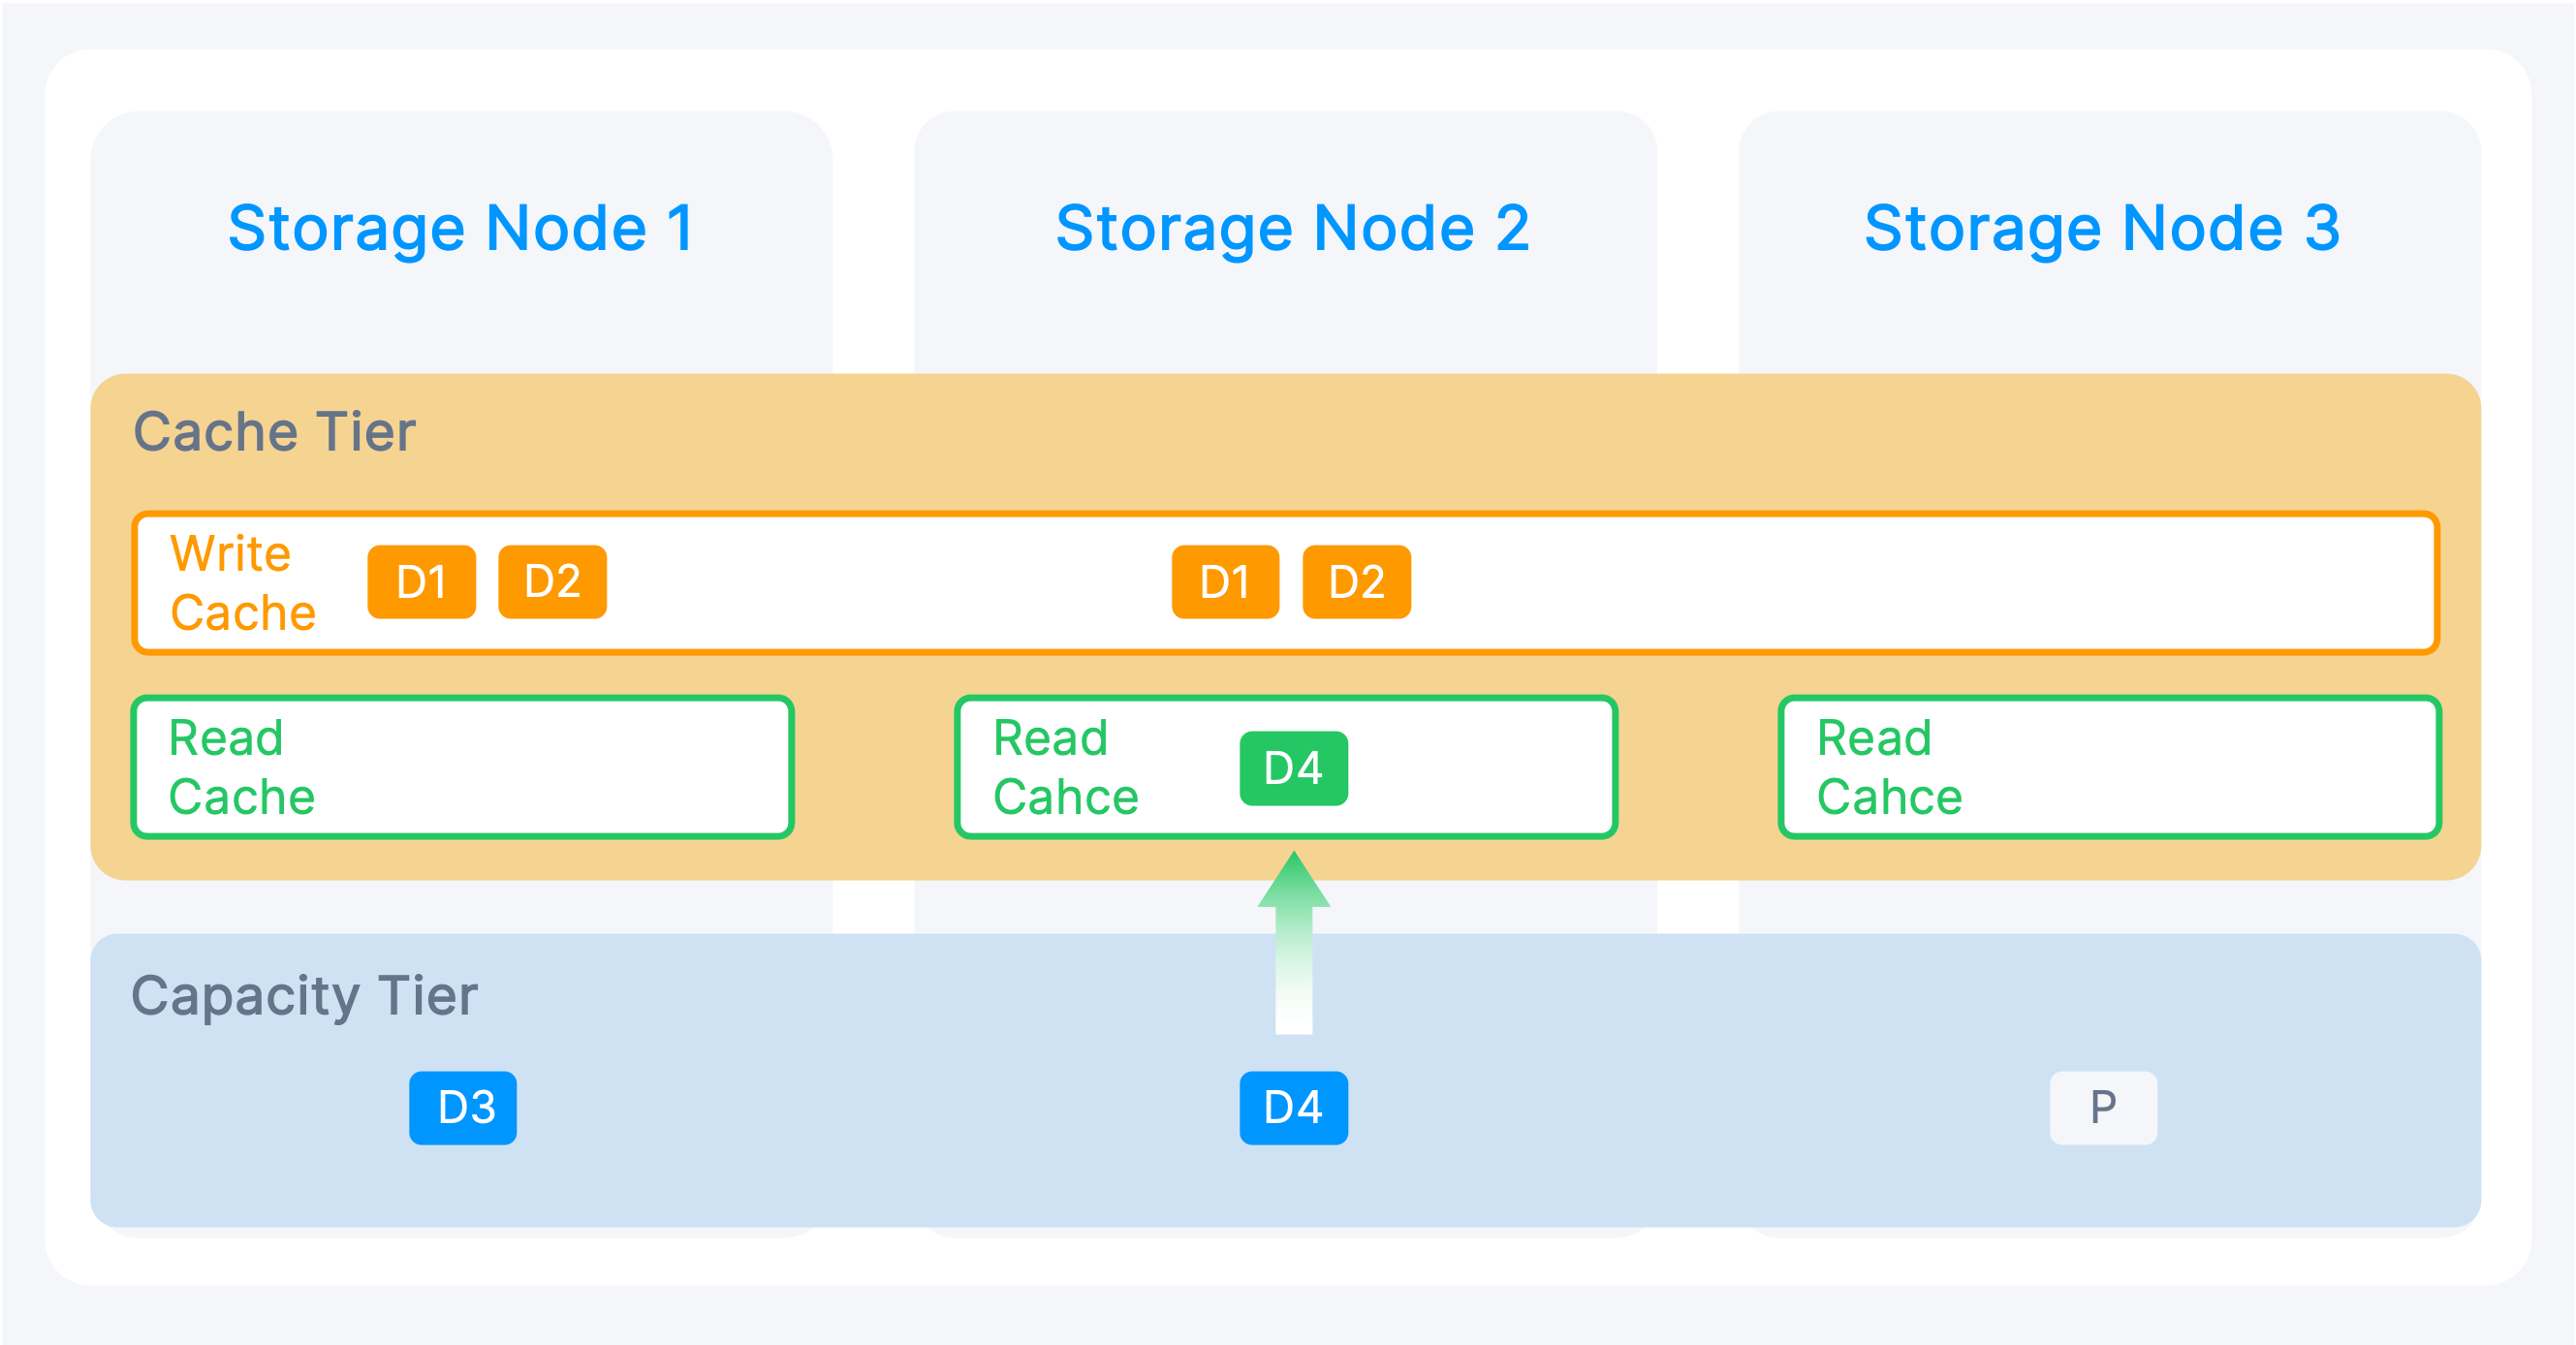
Task: Select the Read Cahce box on Node 3
Action: click(2109, 767)
